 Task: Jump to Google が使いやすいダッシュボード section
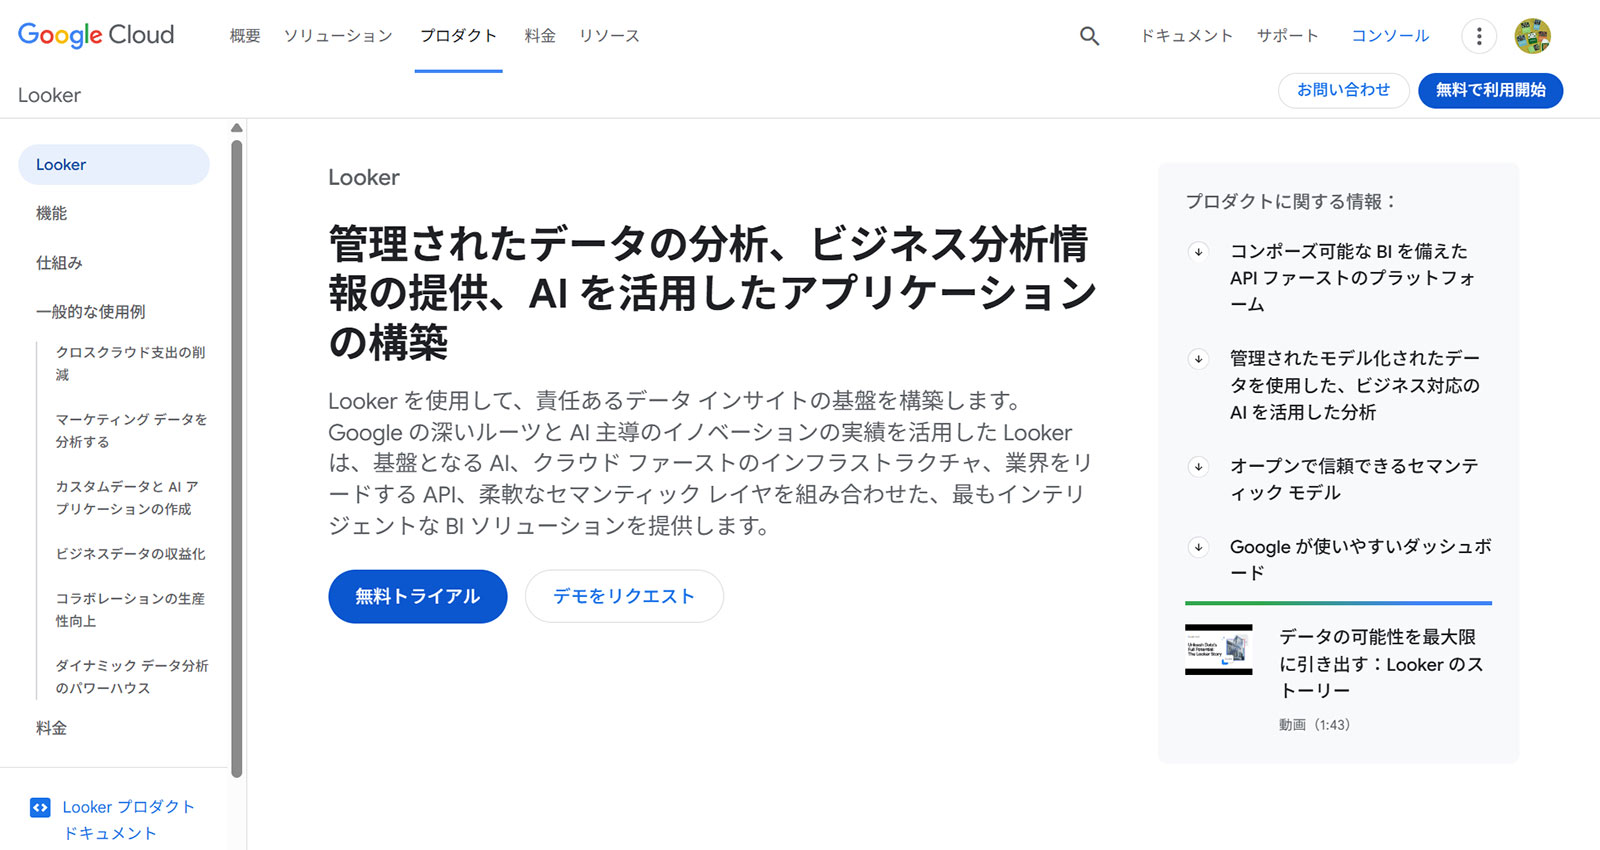[1360, 560]
